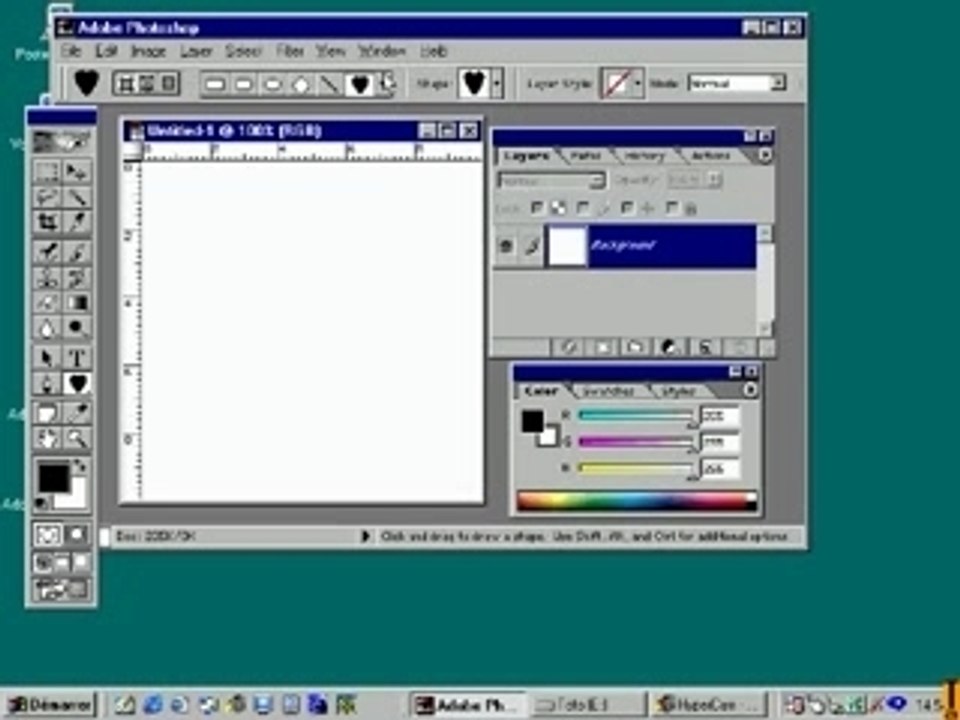Screen dimensions: 960x720
Task: Switch to Standard editing mode
Action: [x=47, y=534]
